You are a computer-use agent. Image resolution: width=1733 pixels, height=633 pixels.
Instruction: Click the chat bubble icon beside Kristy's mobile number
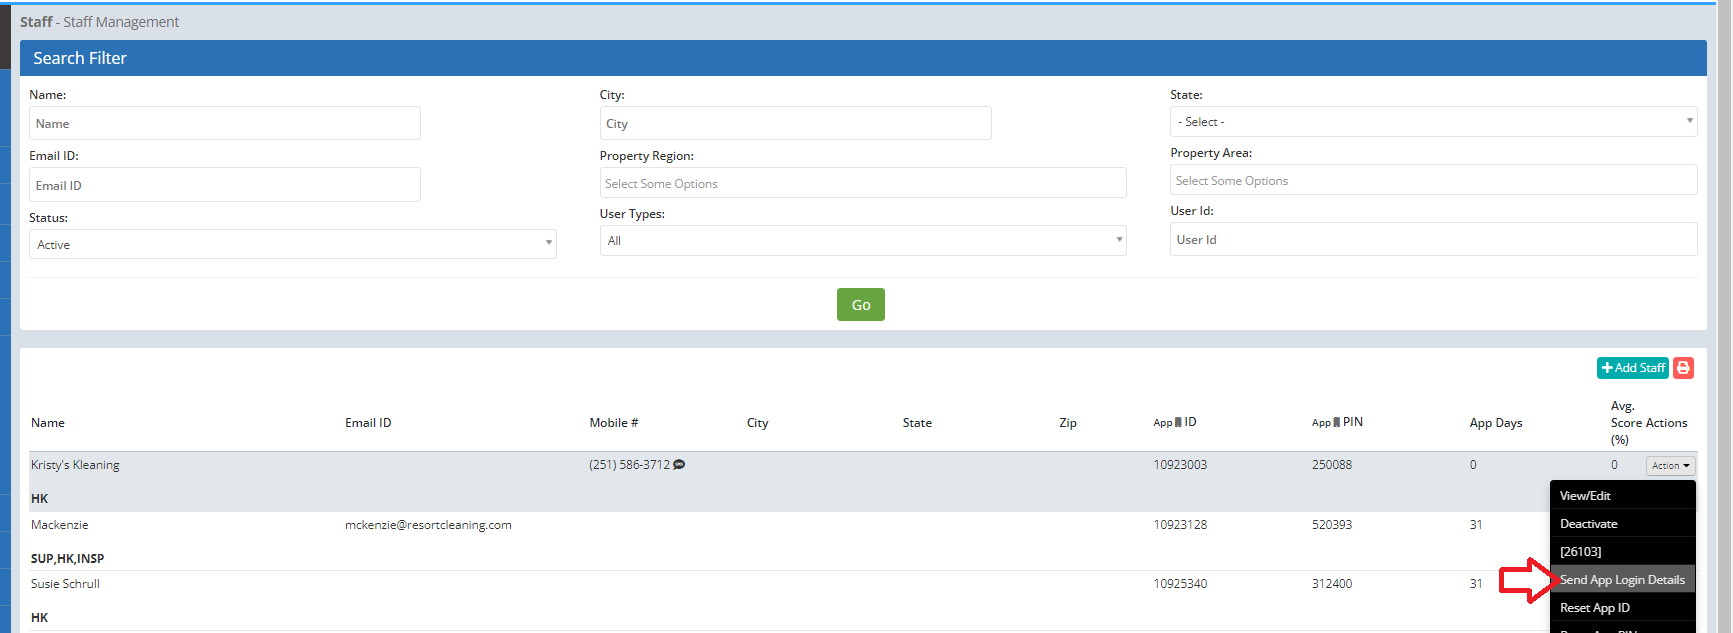[x=679, y=465]
